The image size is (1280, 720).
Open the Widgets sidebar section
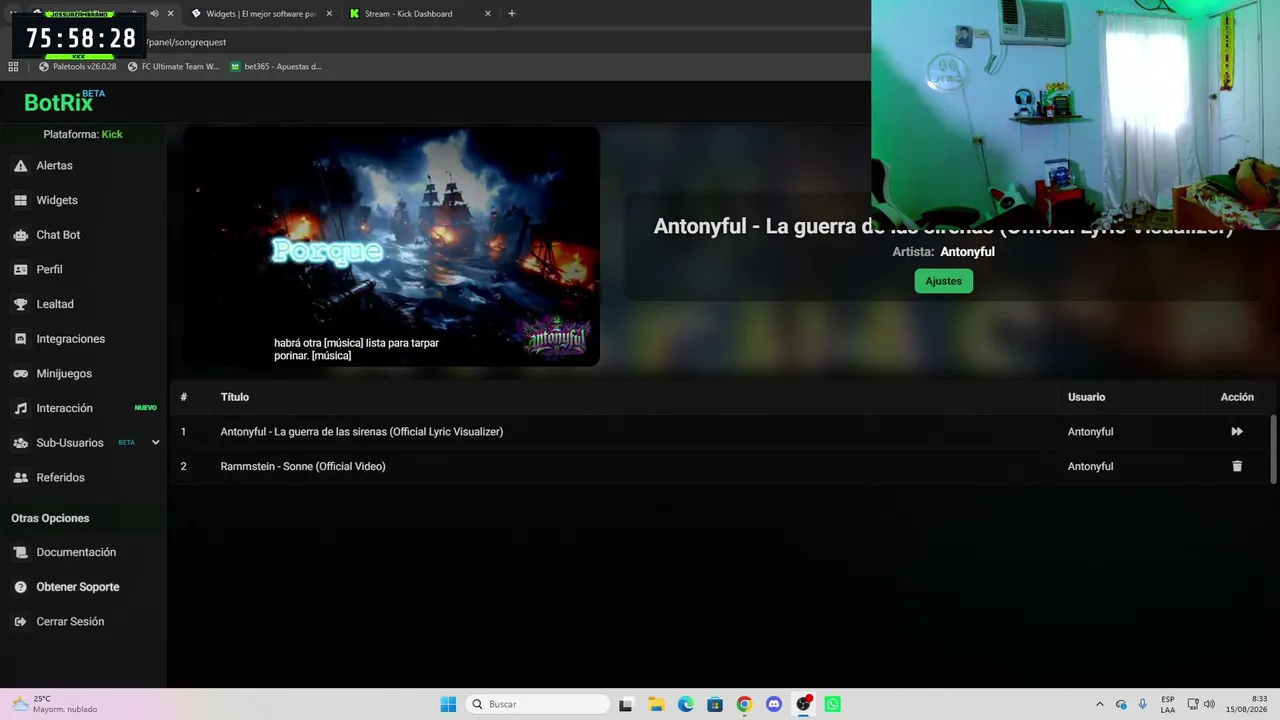click(57, 200)
